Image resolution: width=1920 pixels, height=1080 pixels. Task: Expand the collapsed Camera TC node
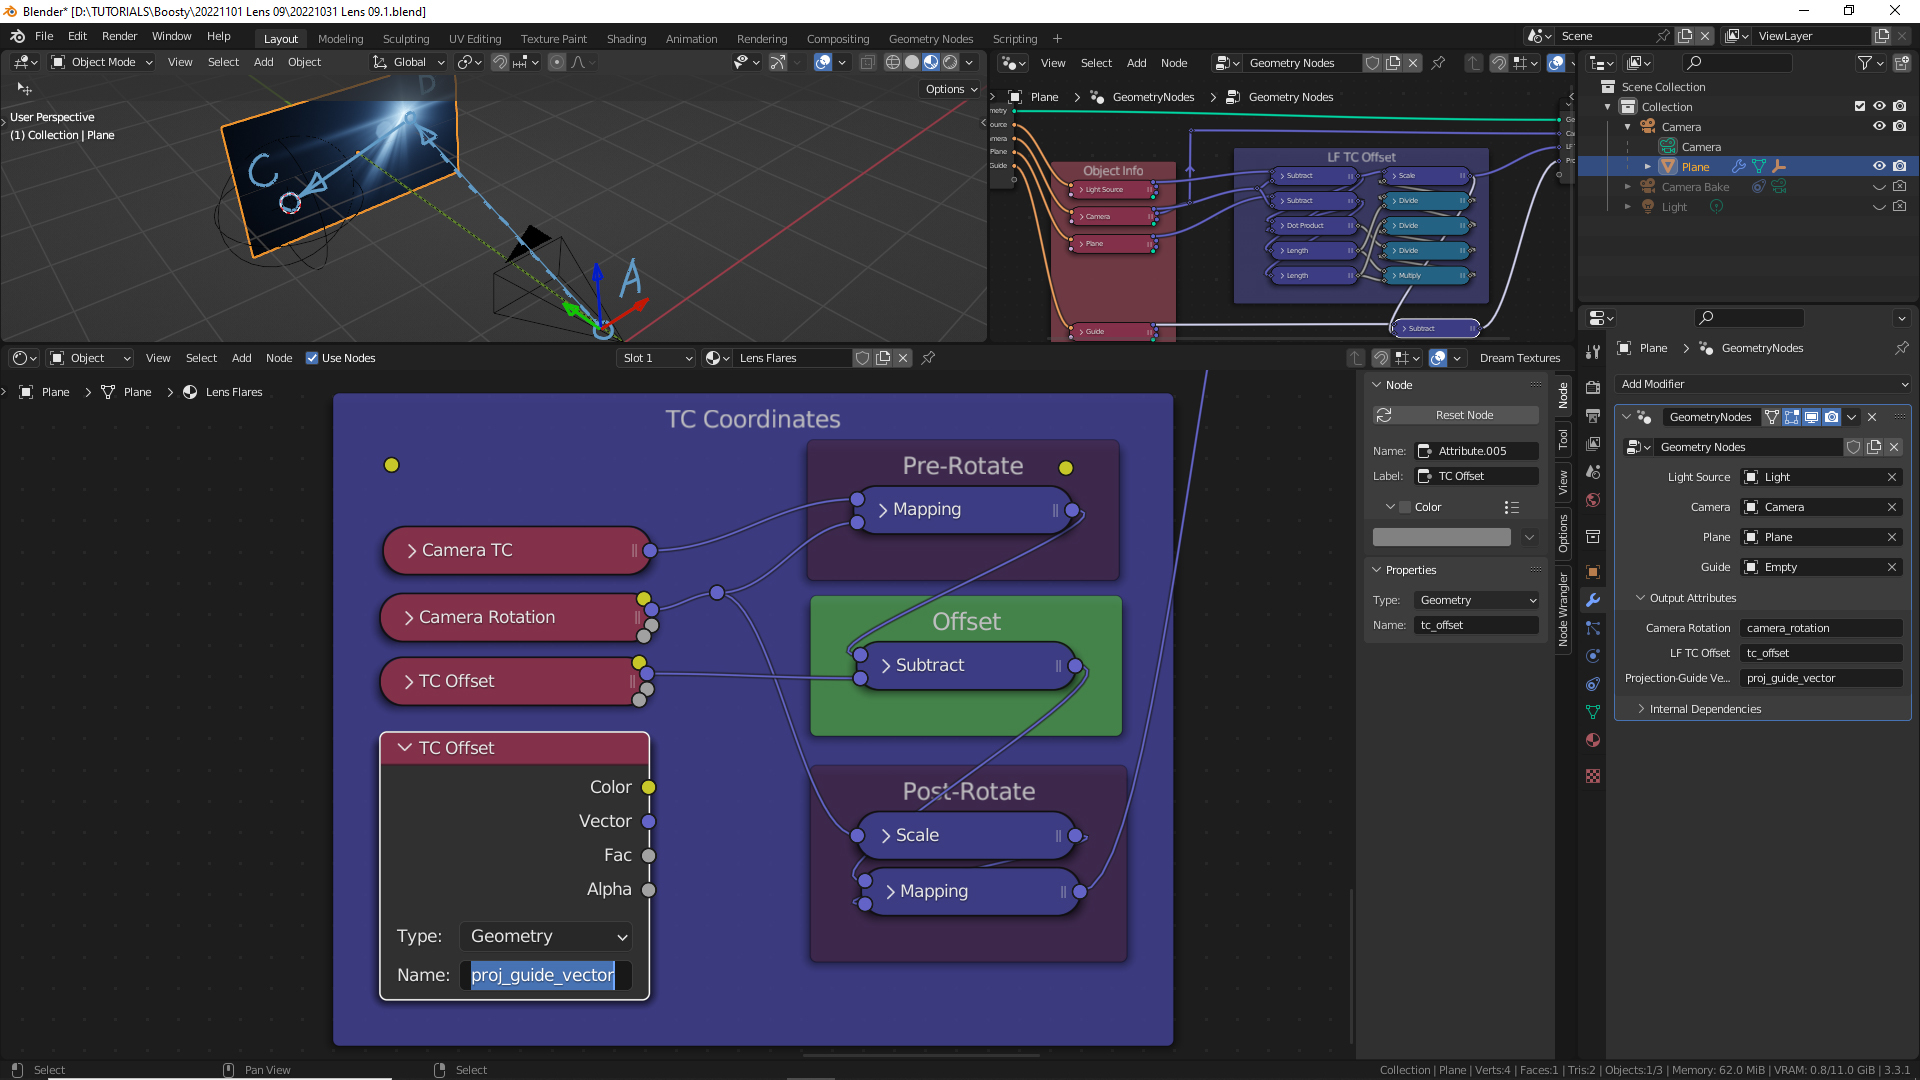click(412, 550)
